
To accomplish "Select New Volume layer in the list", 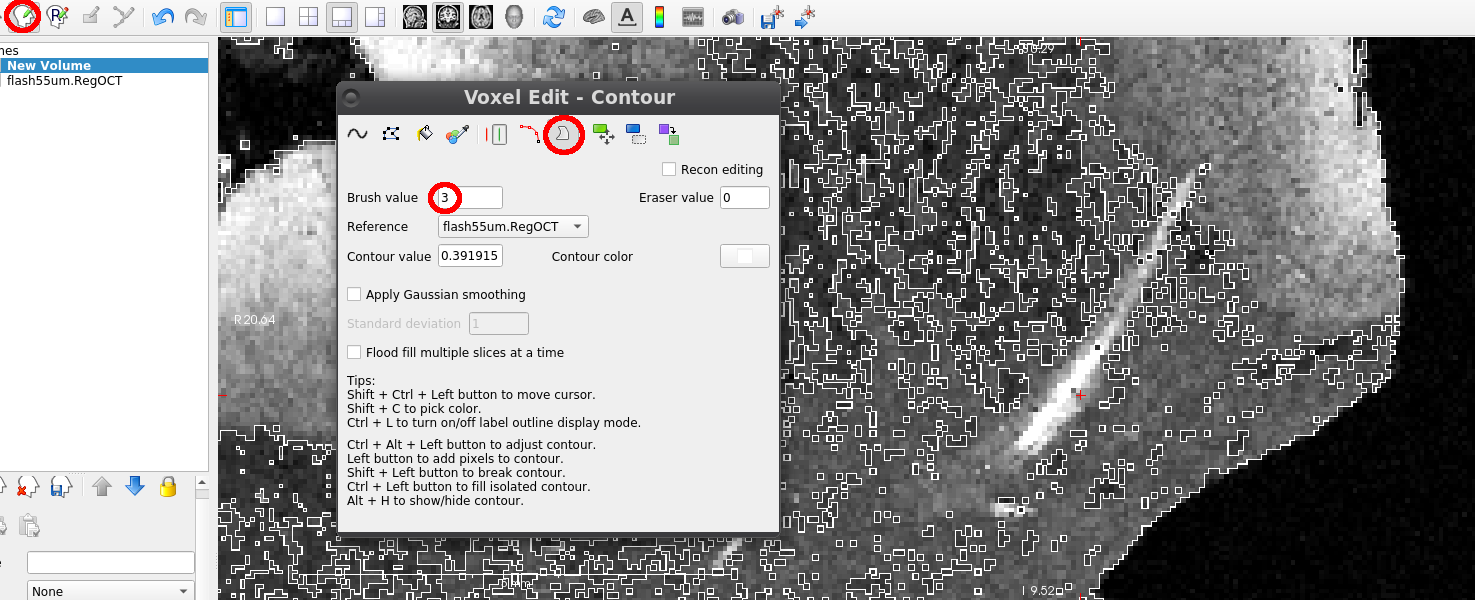I will click(48, 65).
